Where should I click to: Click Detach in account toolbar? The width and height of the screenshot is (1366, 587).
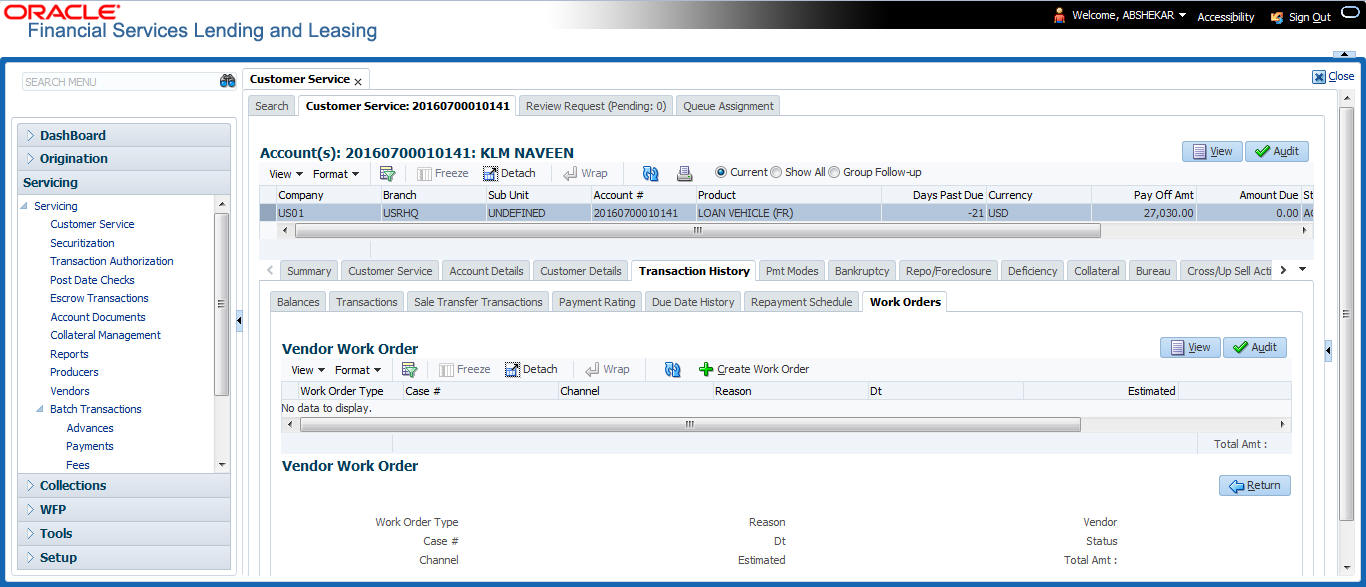509,173
